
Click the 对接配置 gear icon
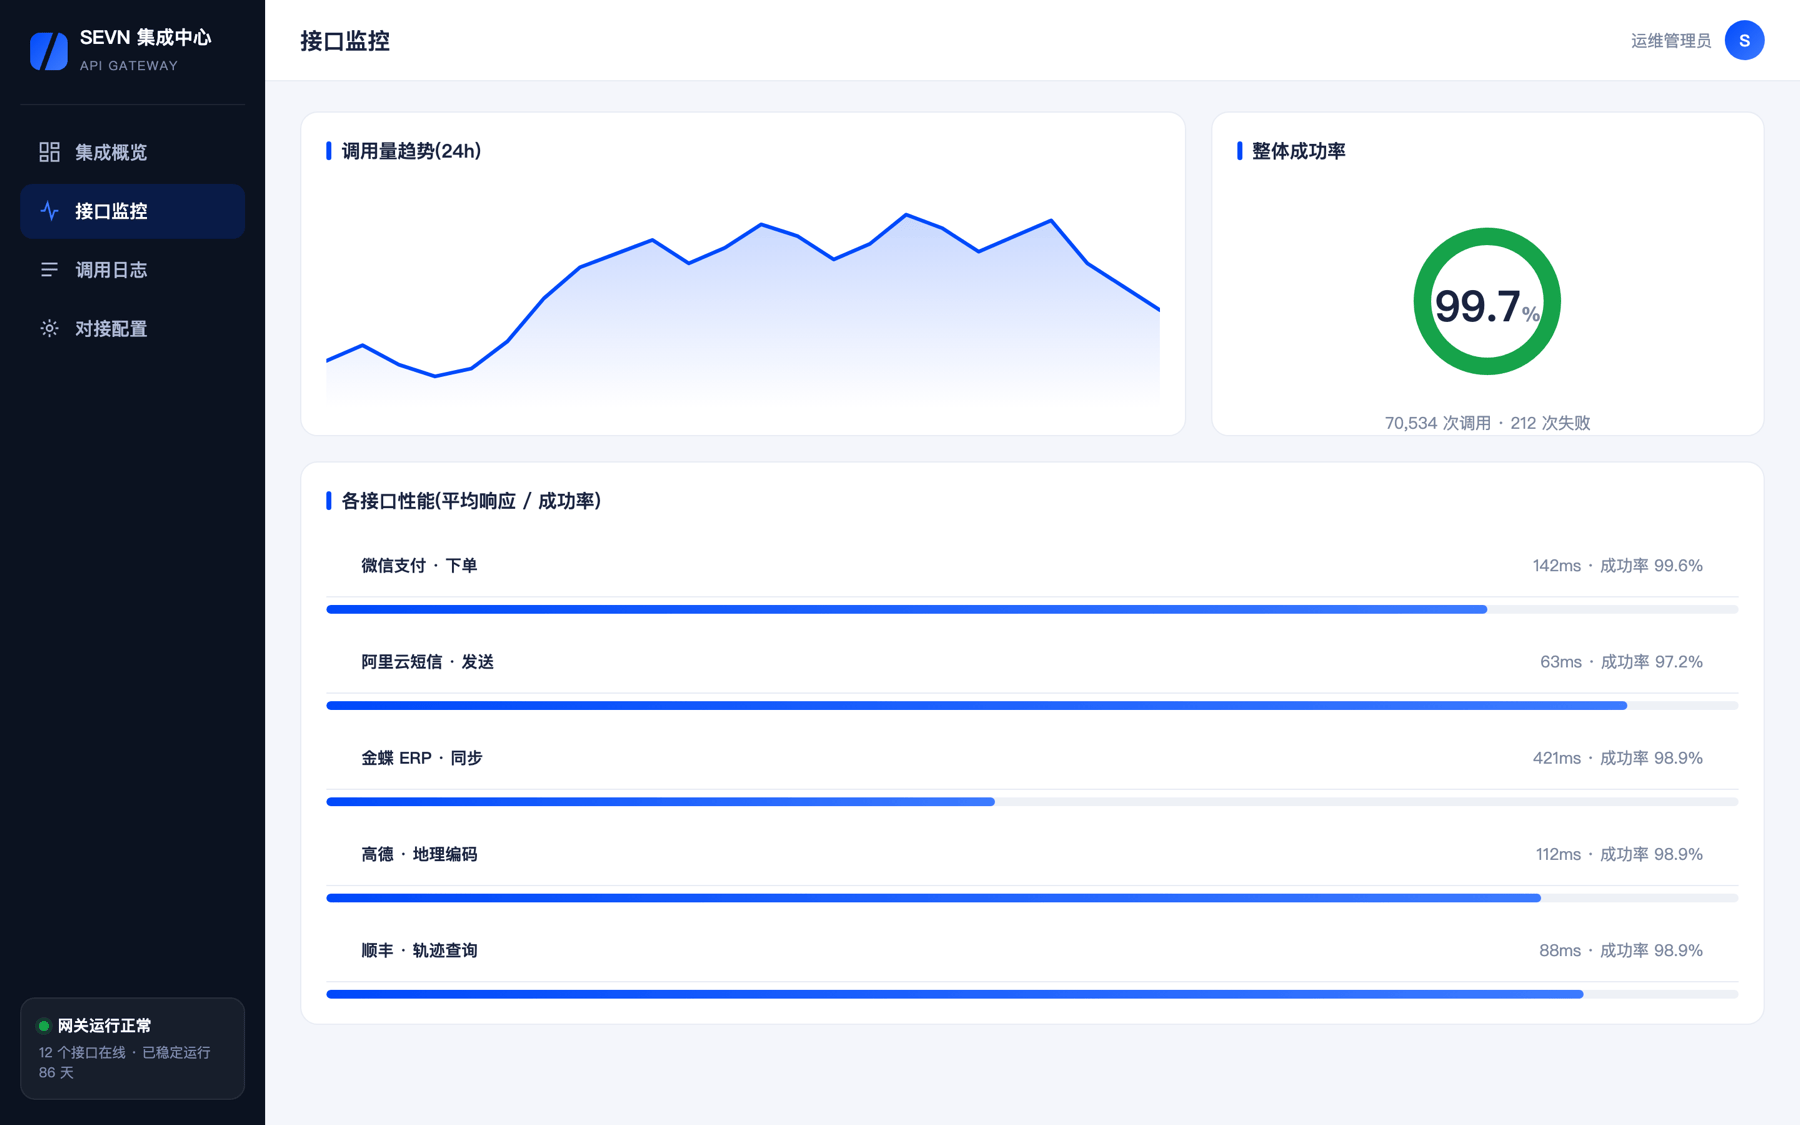(x=49, y=328)
